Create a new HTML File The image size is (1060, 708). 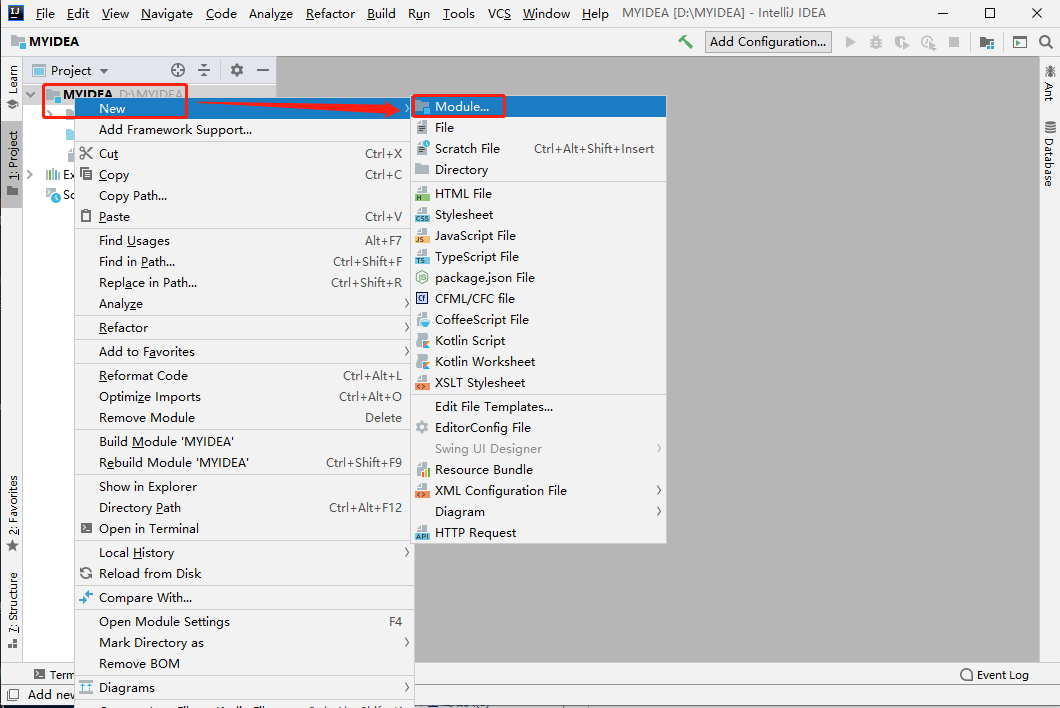tap(539, 193)
